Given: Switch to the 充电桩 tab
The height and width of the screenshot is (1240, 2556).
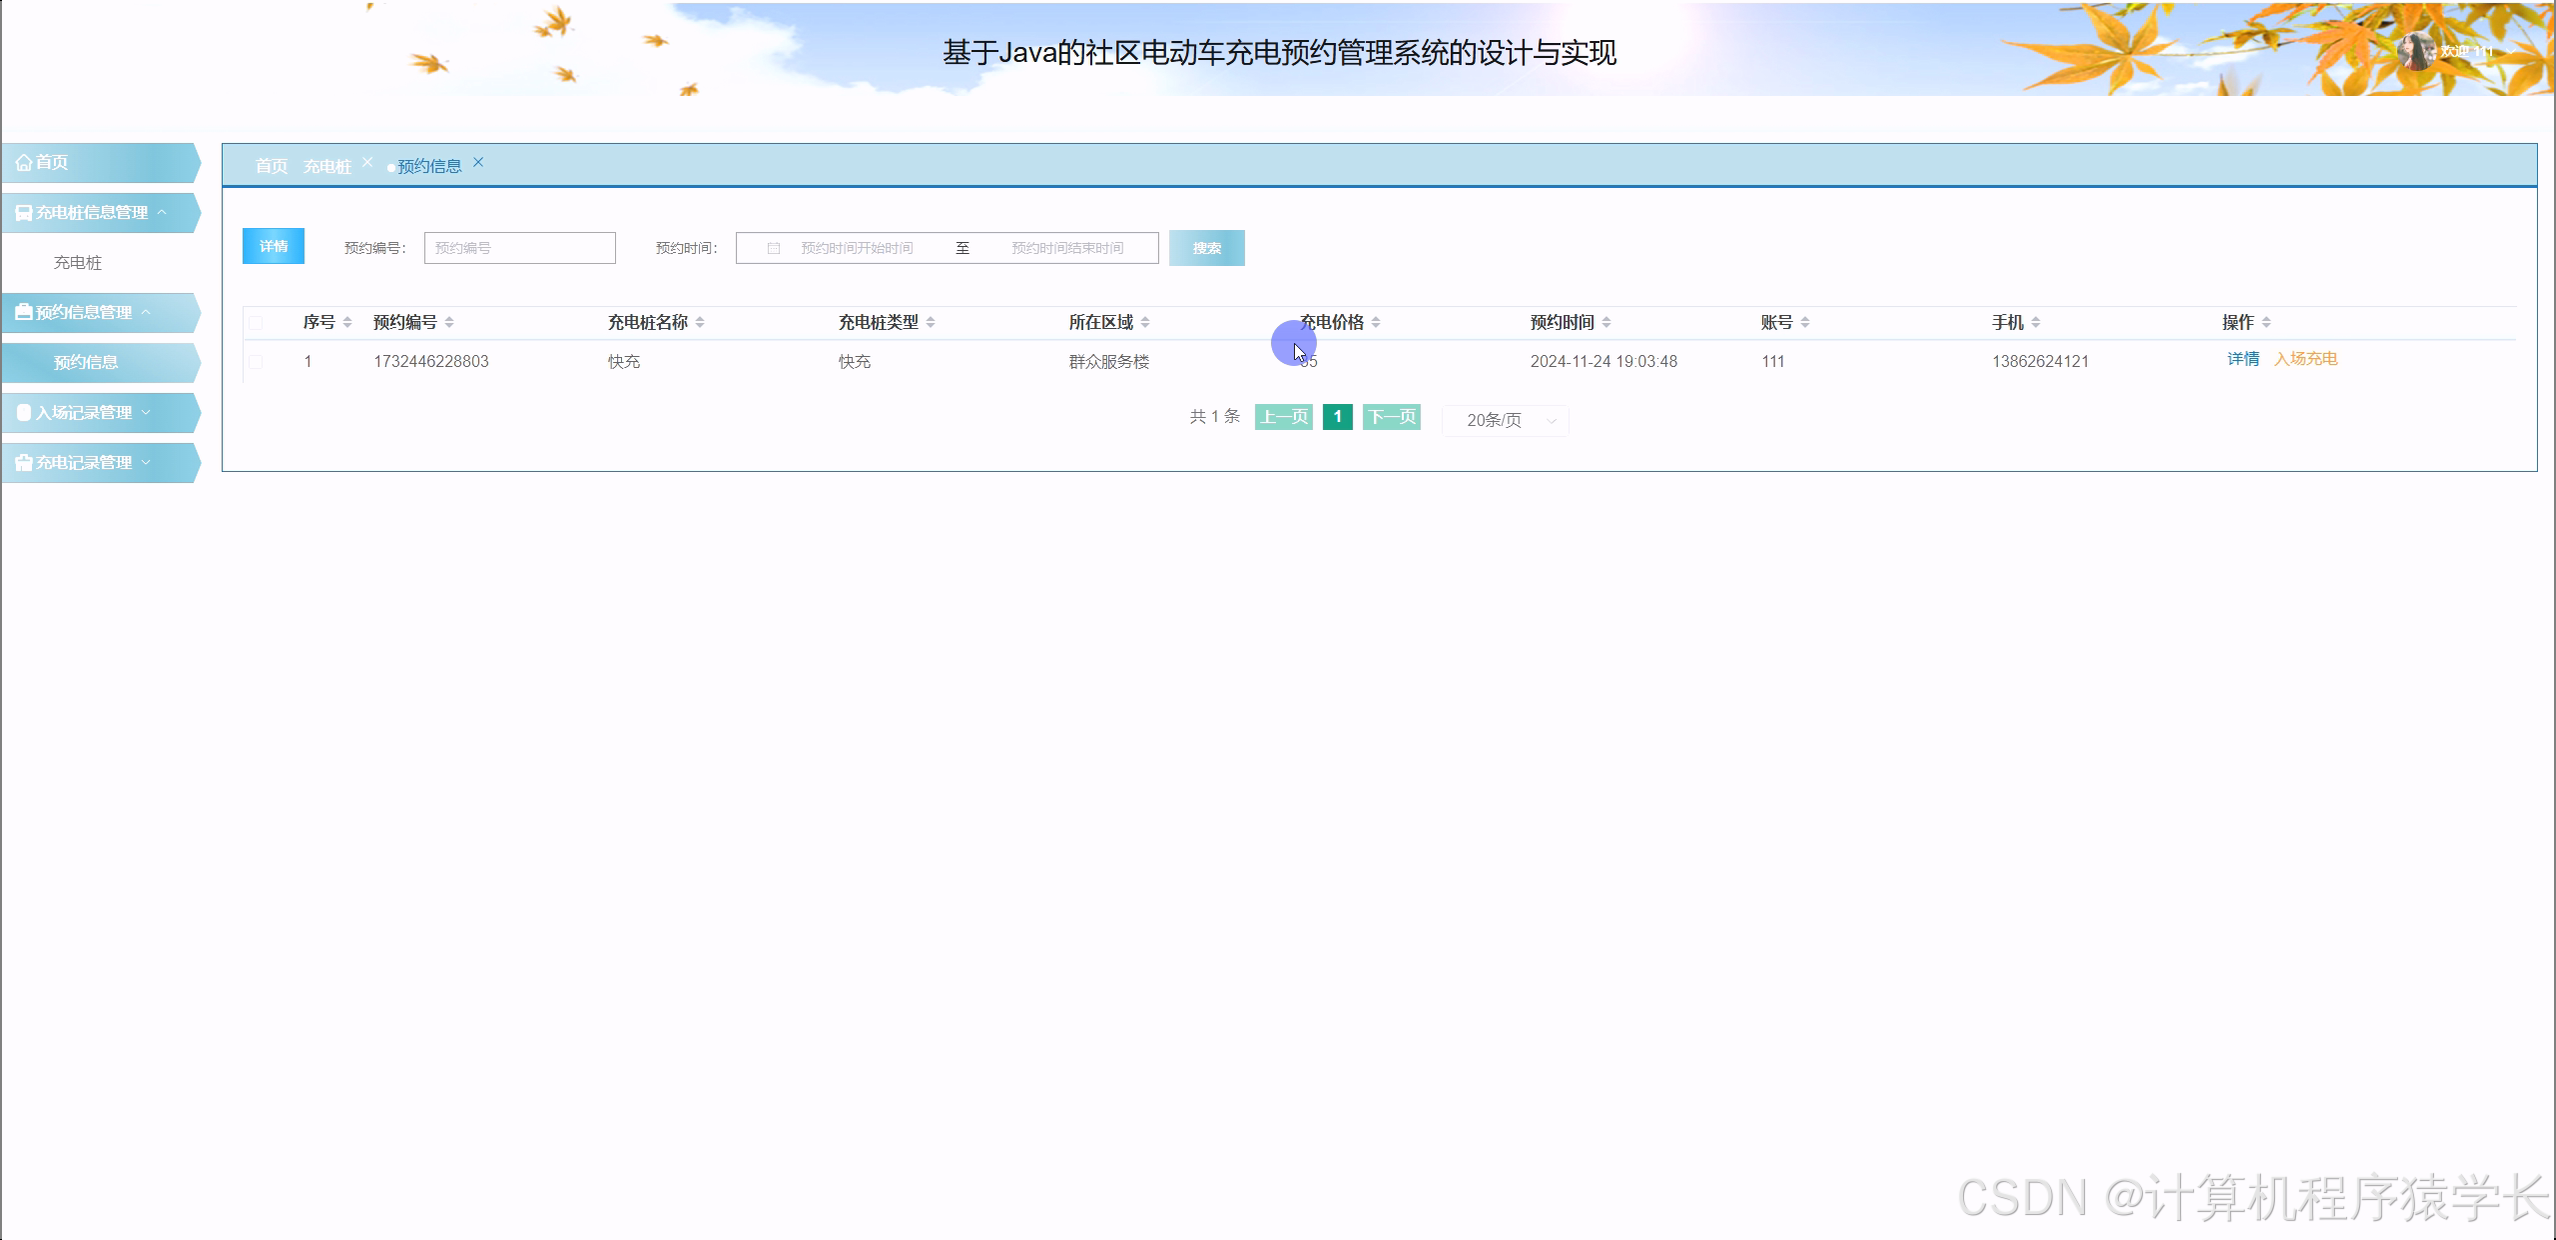Looking at the screenshot, I should [327, 166].
